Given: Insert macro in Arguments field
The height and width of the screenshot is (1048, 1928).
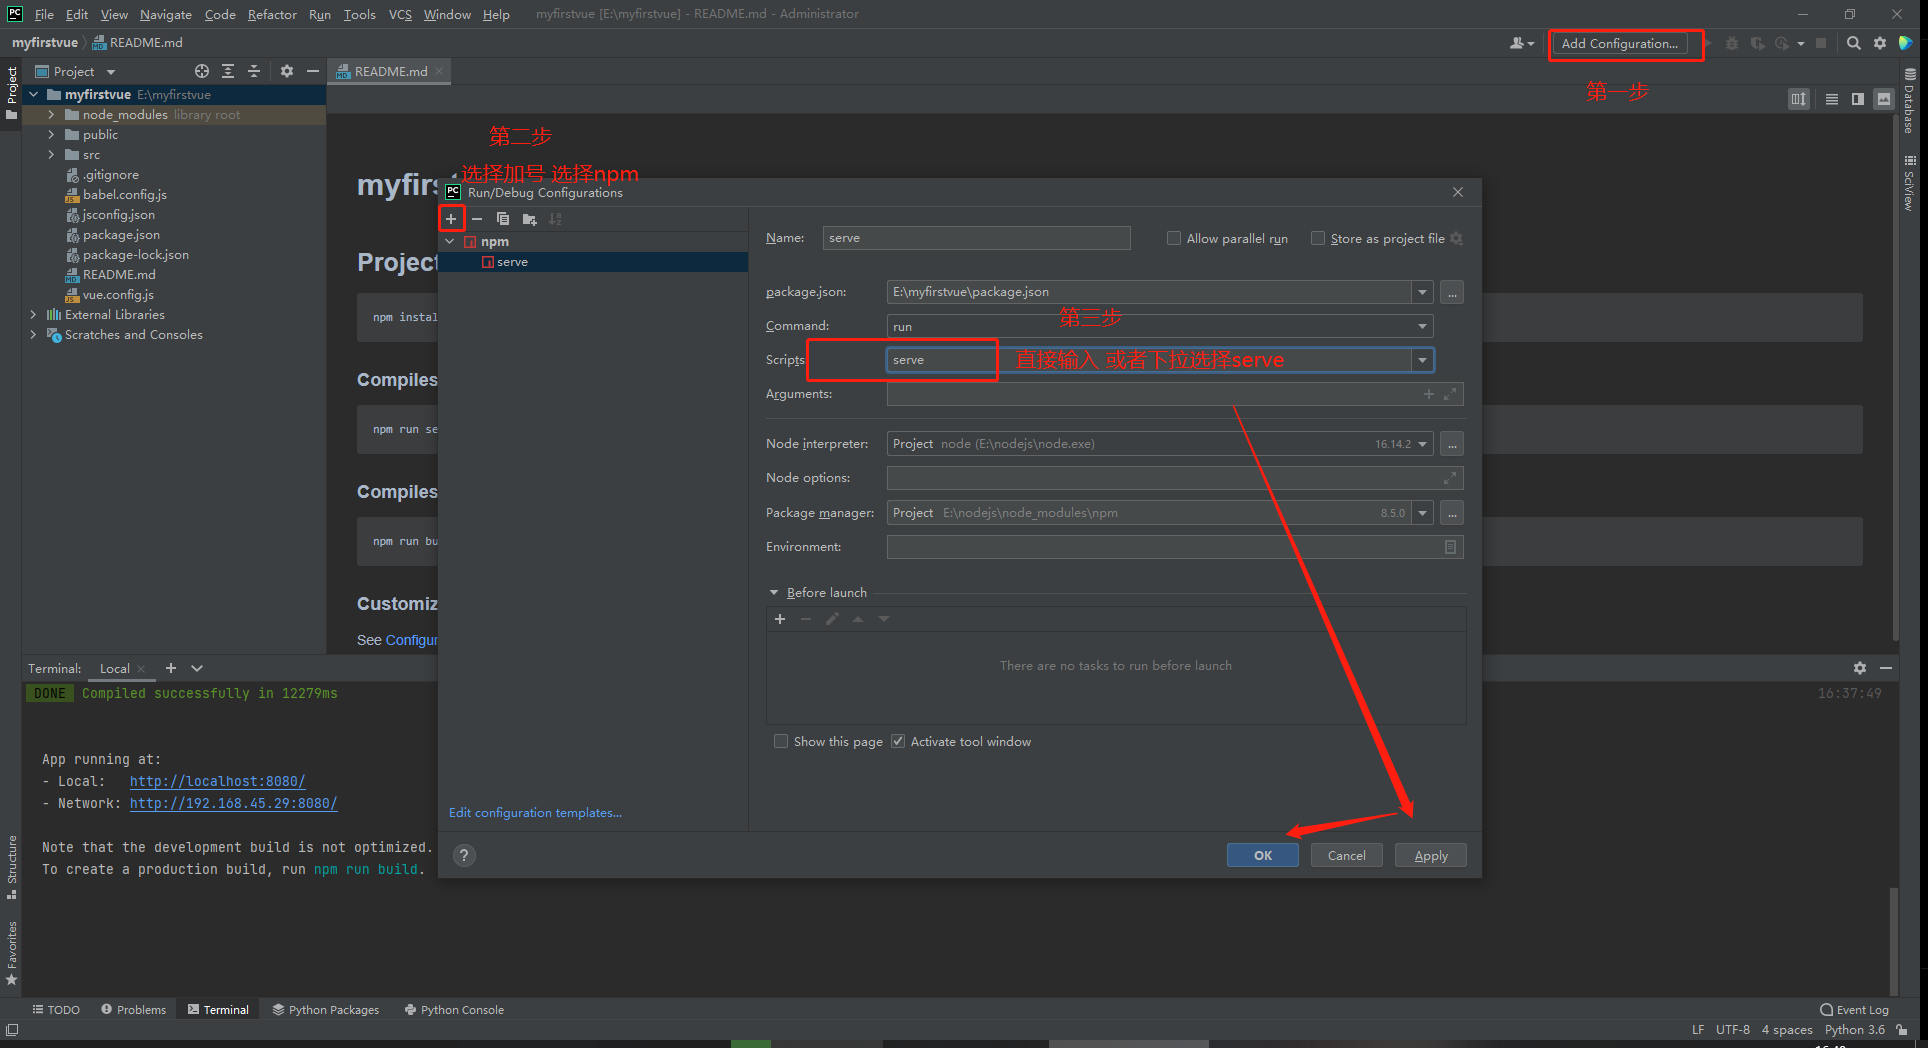Looking at the screenshot, I should pos(1429,394).
